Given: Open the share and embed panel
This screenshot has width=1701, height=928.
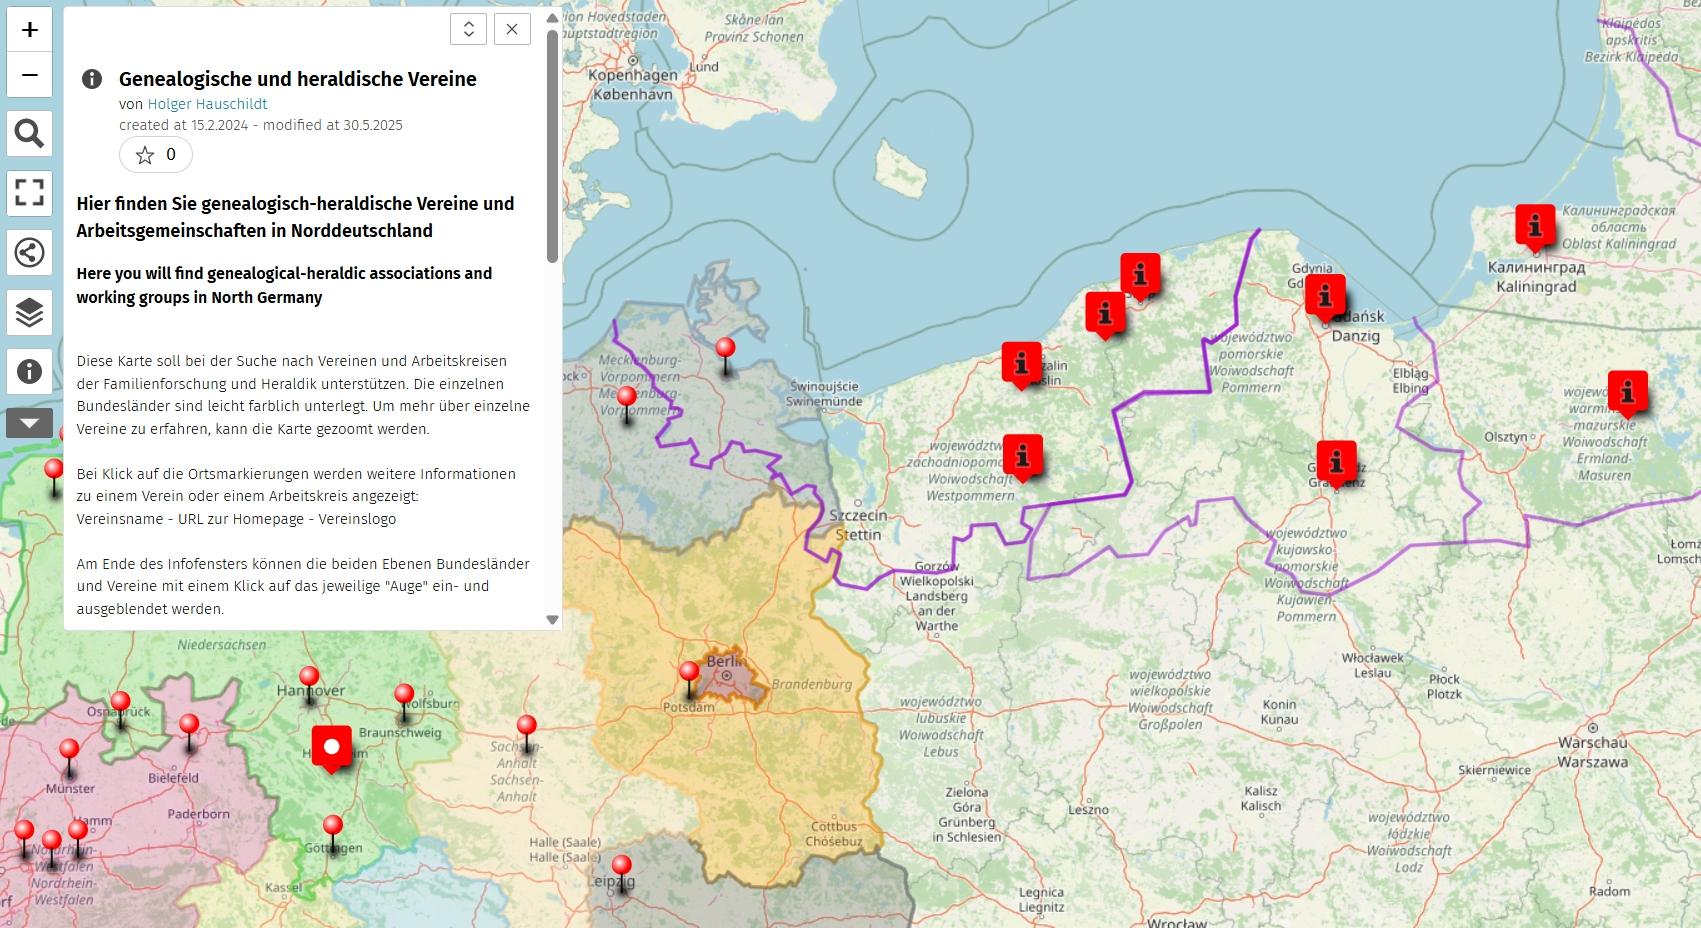Looking at the screenshot, I should point(30,252).
